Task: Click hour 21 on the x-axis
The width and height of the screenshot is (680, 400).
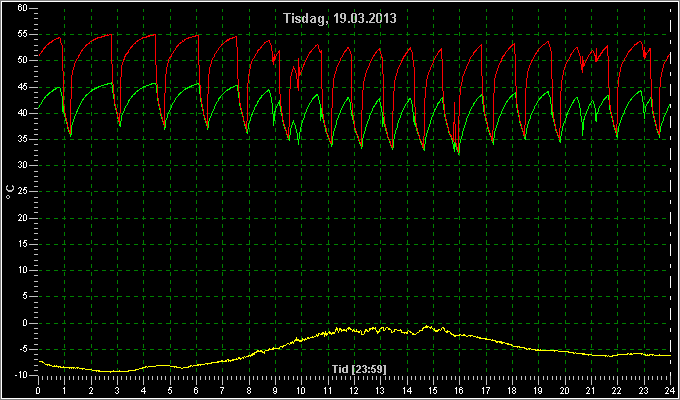Action: [x=590, y=390]
